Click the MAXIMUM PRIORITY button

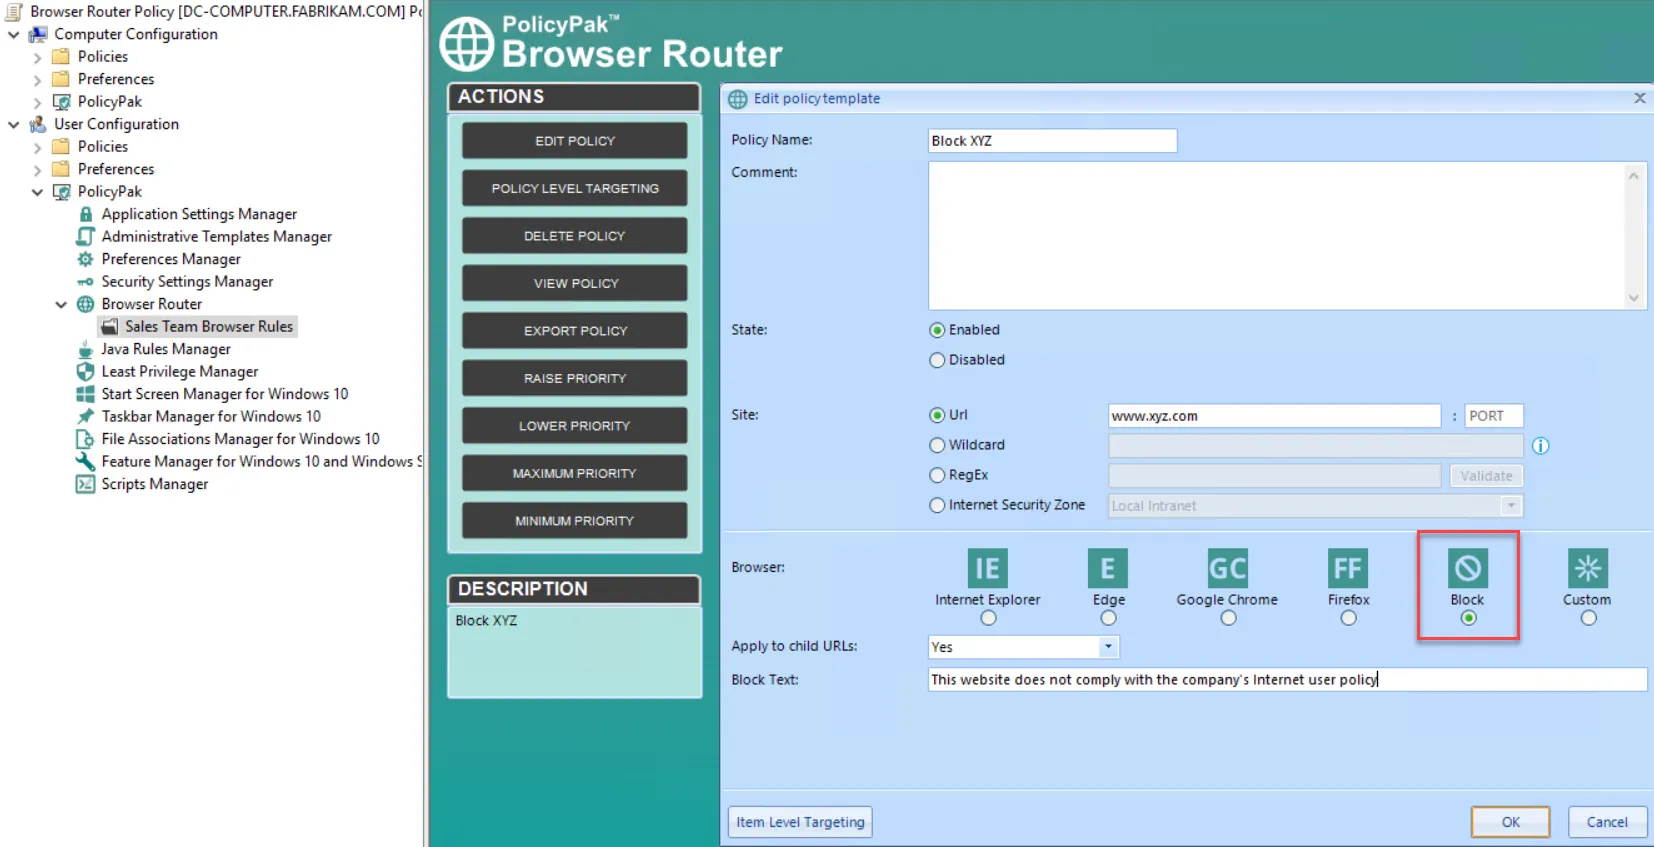(574, 473)
